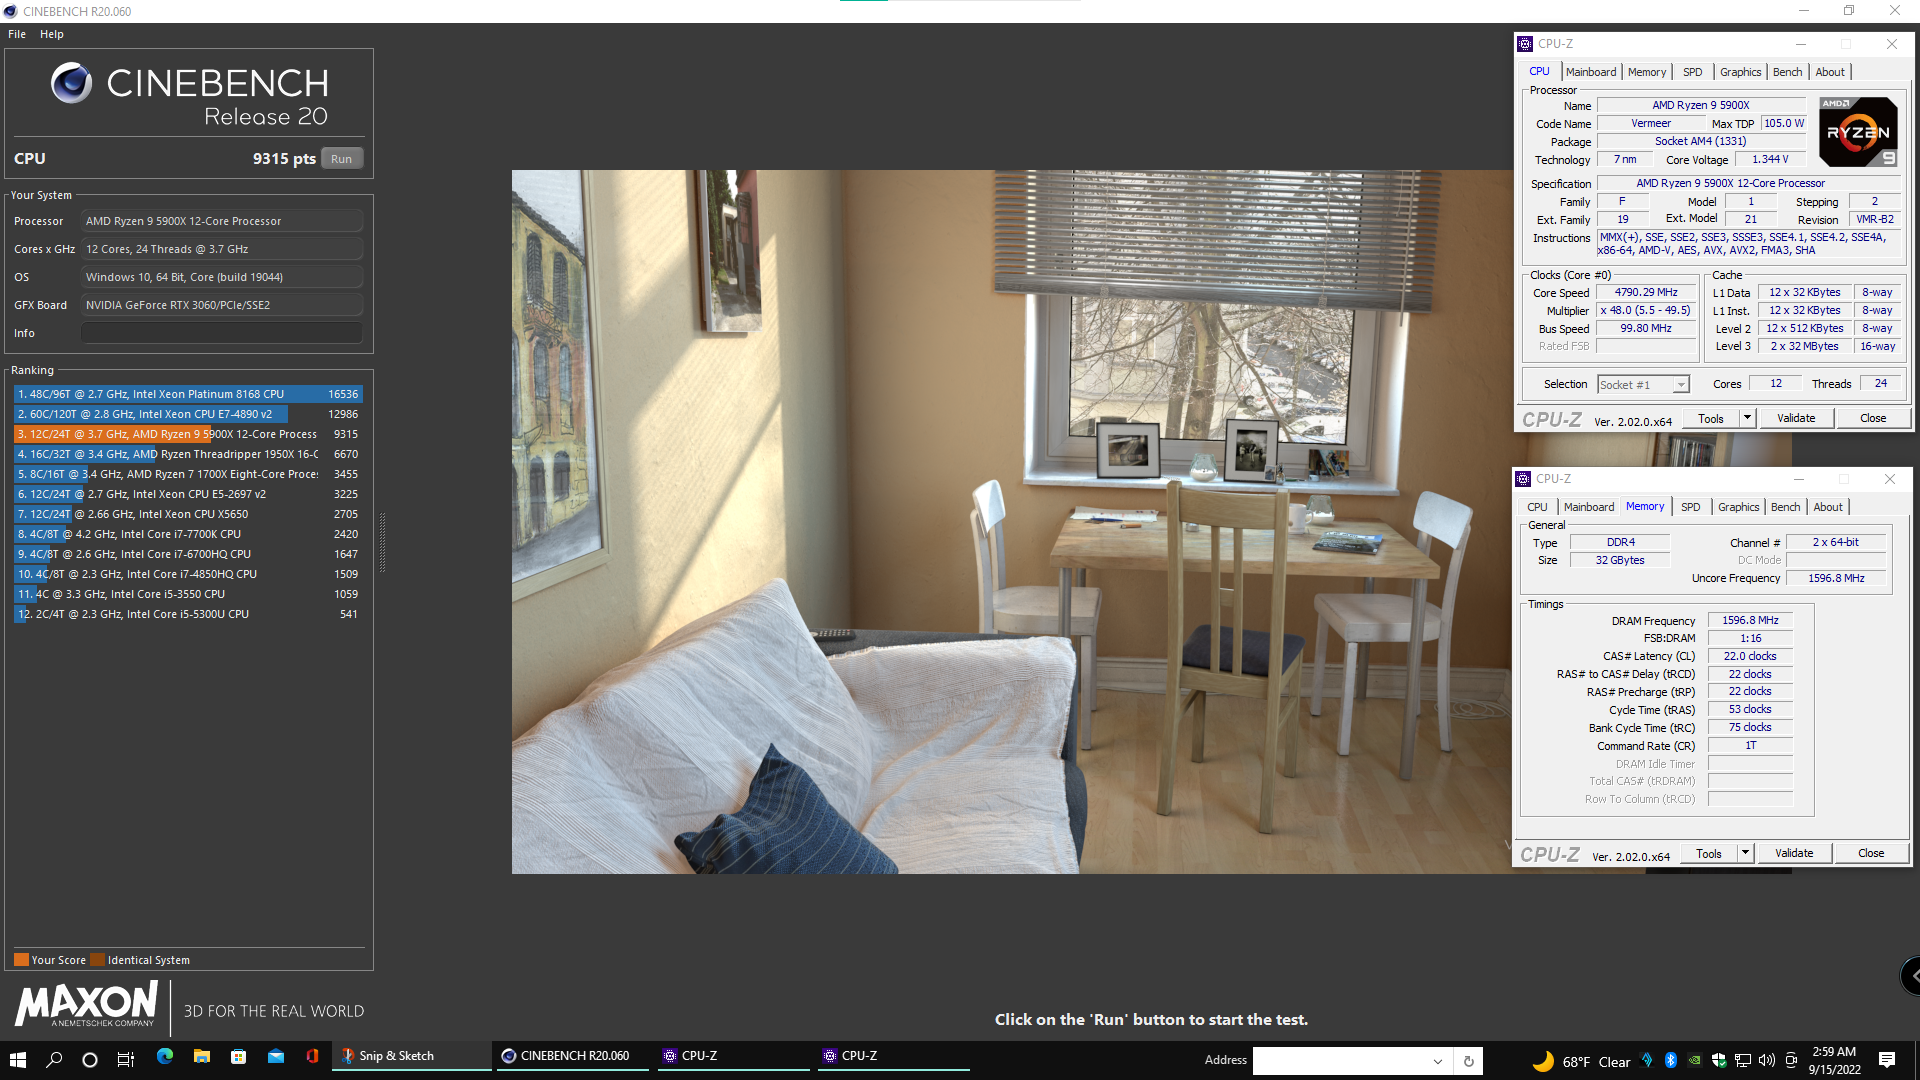Click Tools button in CPU-Z Memory window
1920x1080 pixels.
pos(1709,853)
